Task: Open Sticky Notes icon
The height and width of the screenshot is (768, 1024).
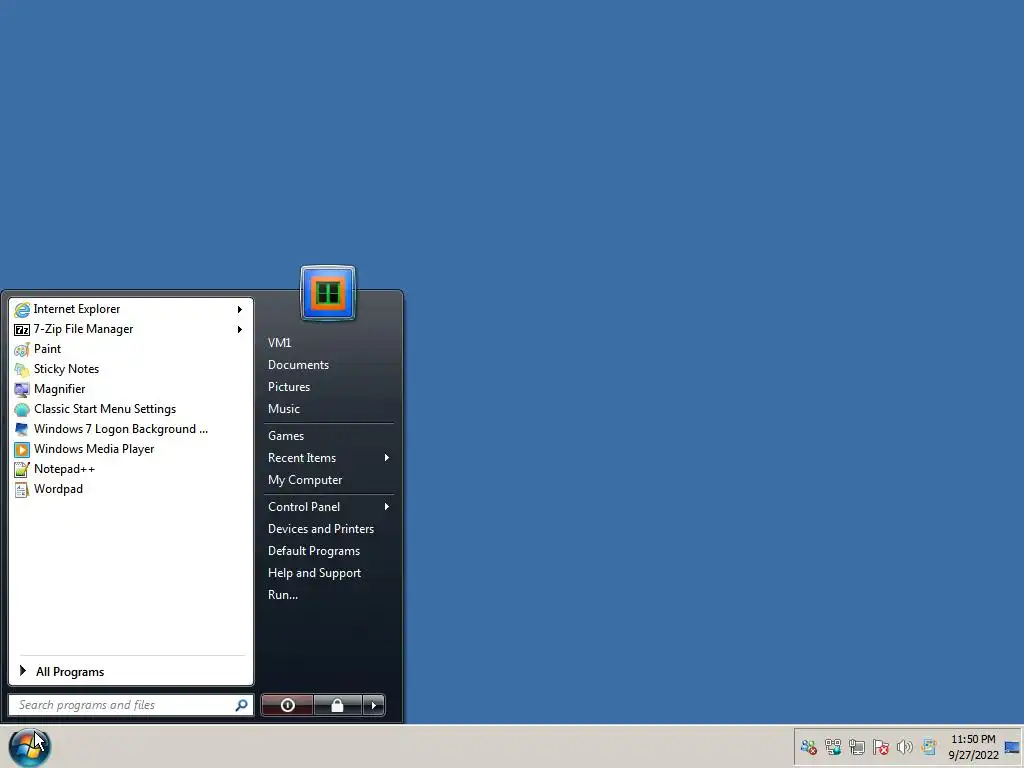Action: pos(22,370)
